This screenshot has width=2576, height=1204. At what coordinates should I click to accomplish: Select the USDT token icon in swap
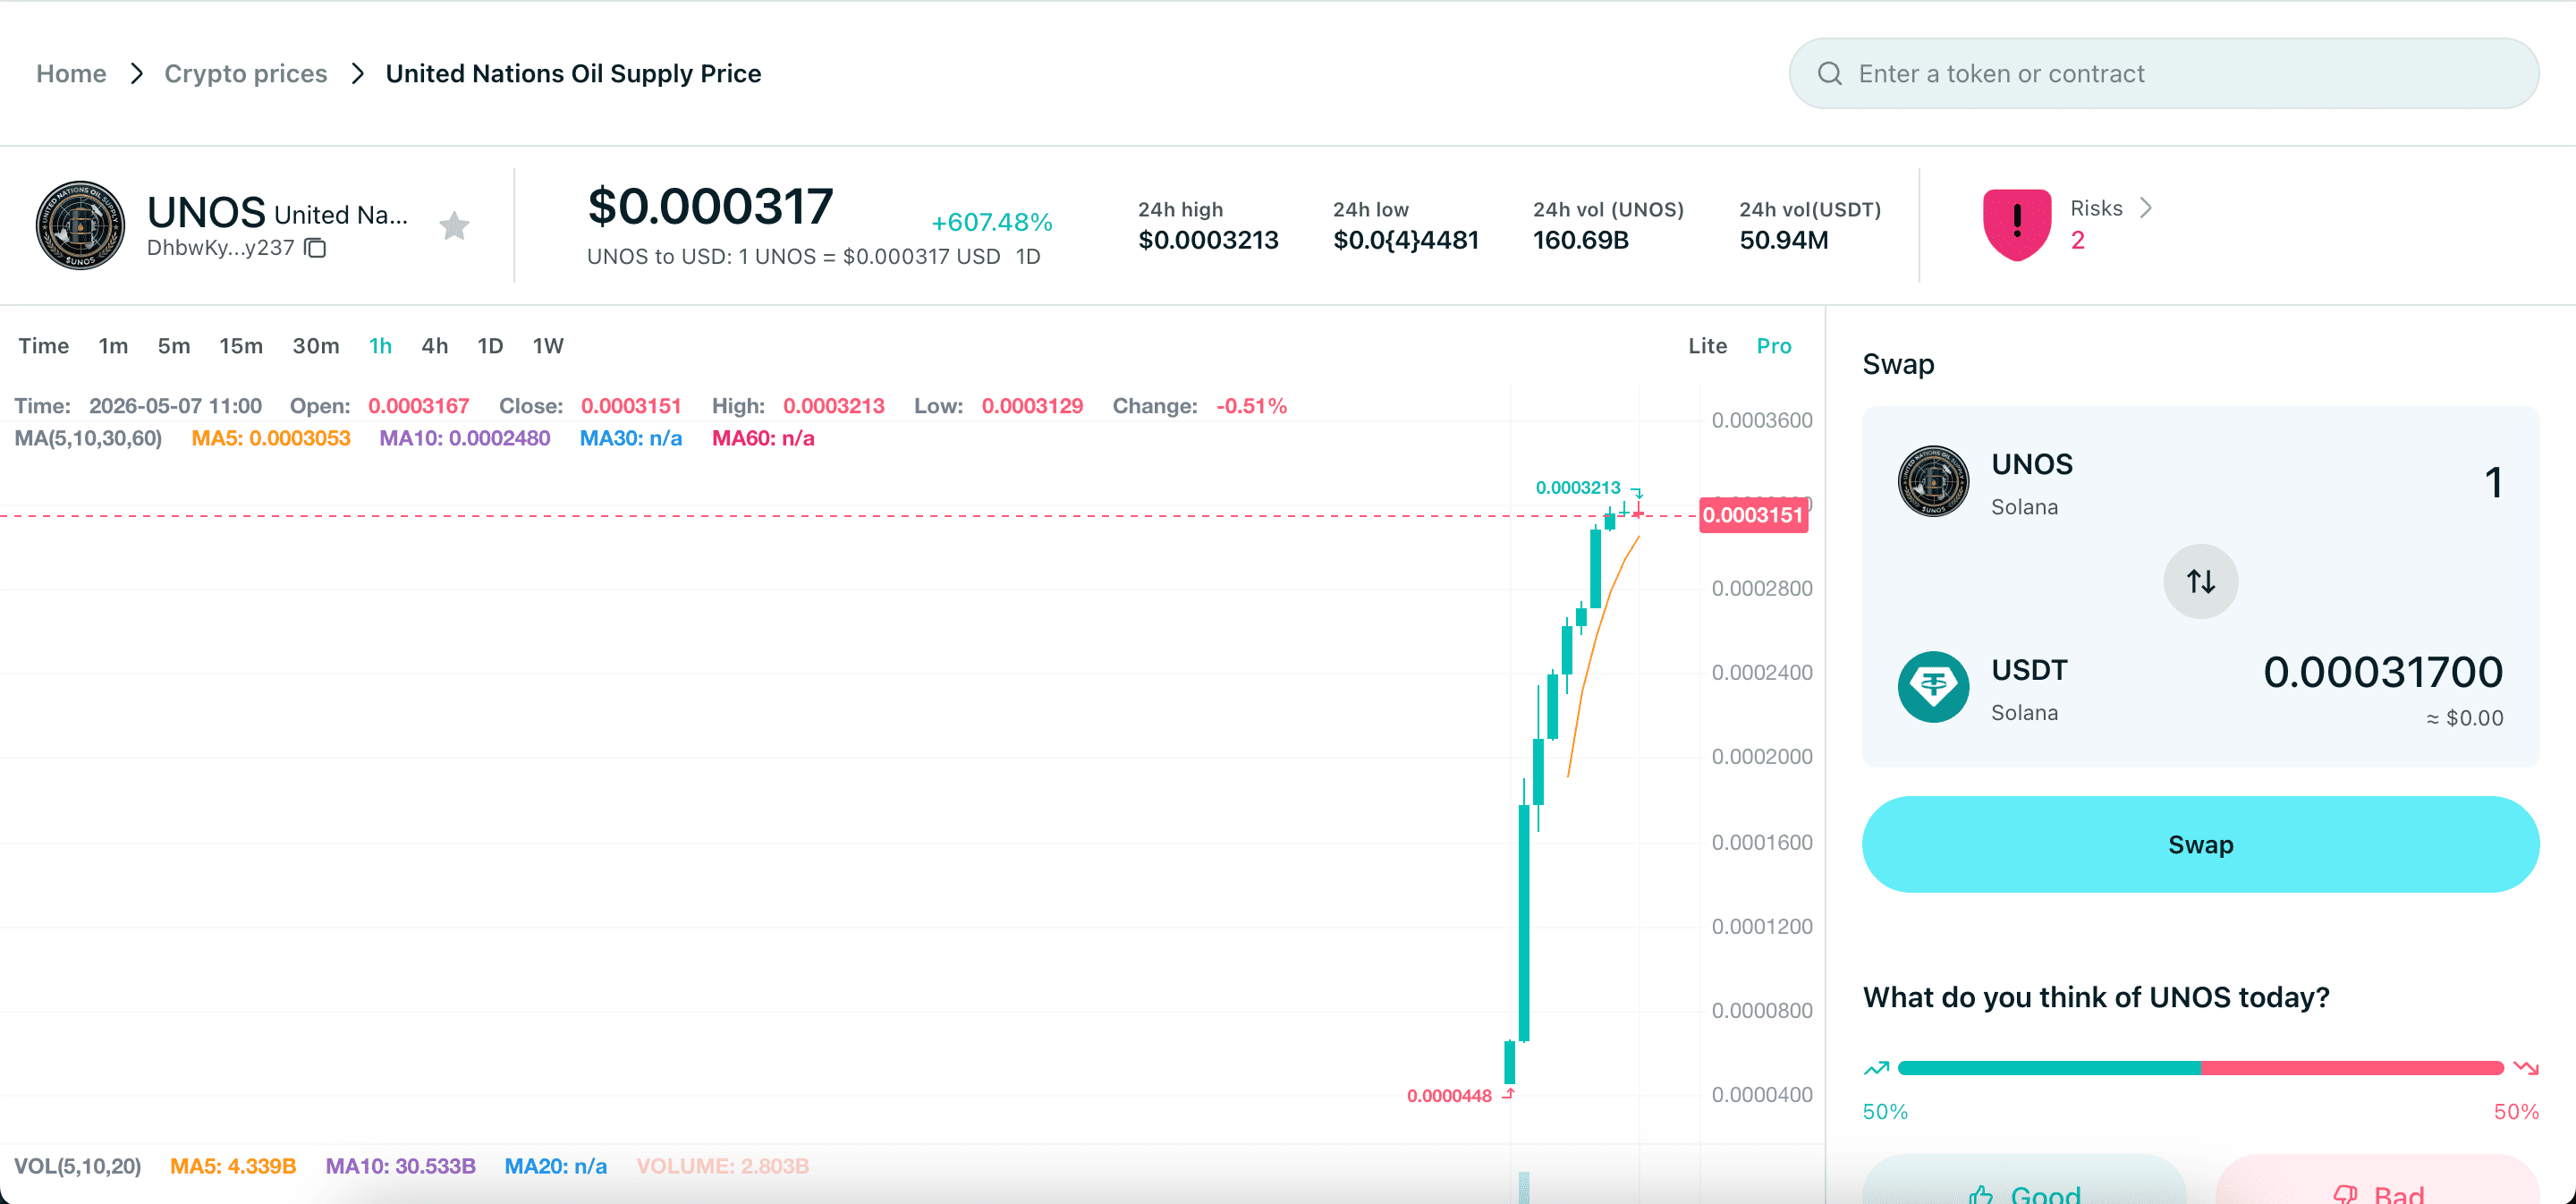[1933, 687]
